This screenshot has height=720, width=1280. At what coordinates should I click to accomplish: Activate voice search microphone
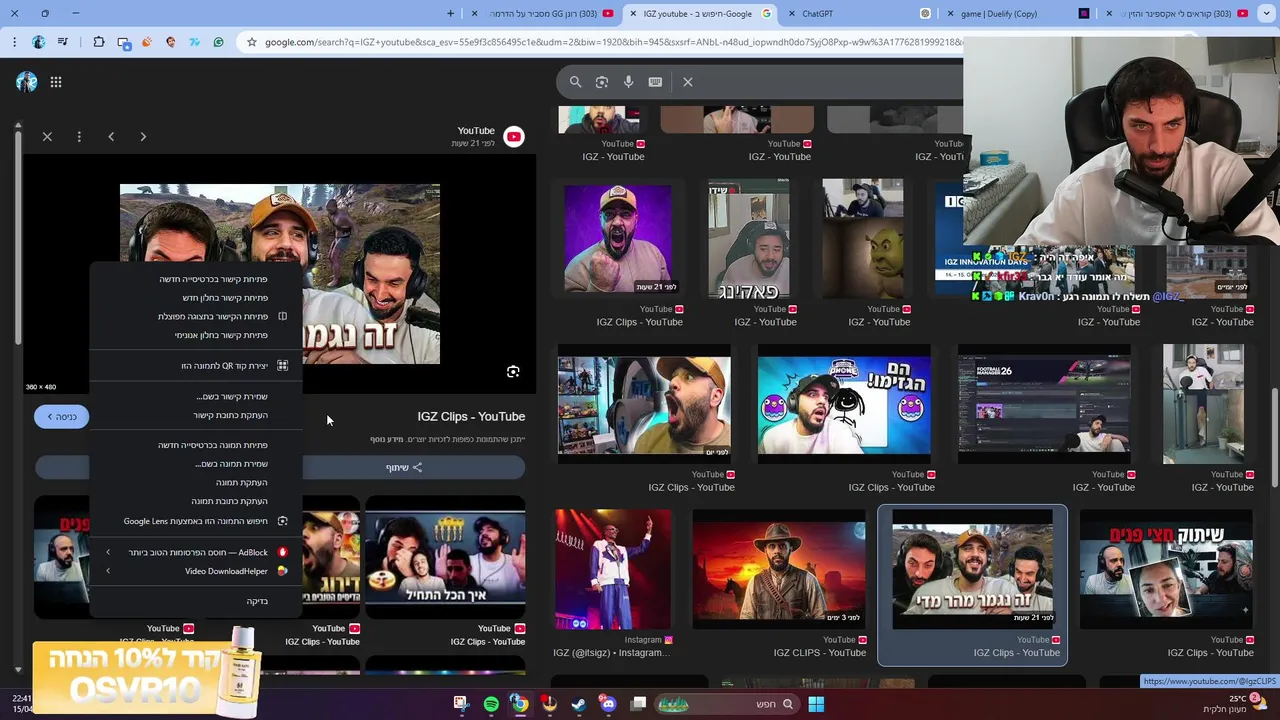pyautogui.click(x=628, y=82)
